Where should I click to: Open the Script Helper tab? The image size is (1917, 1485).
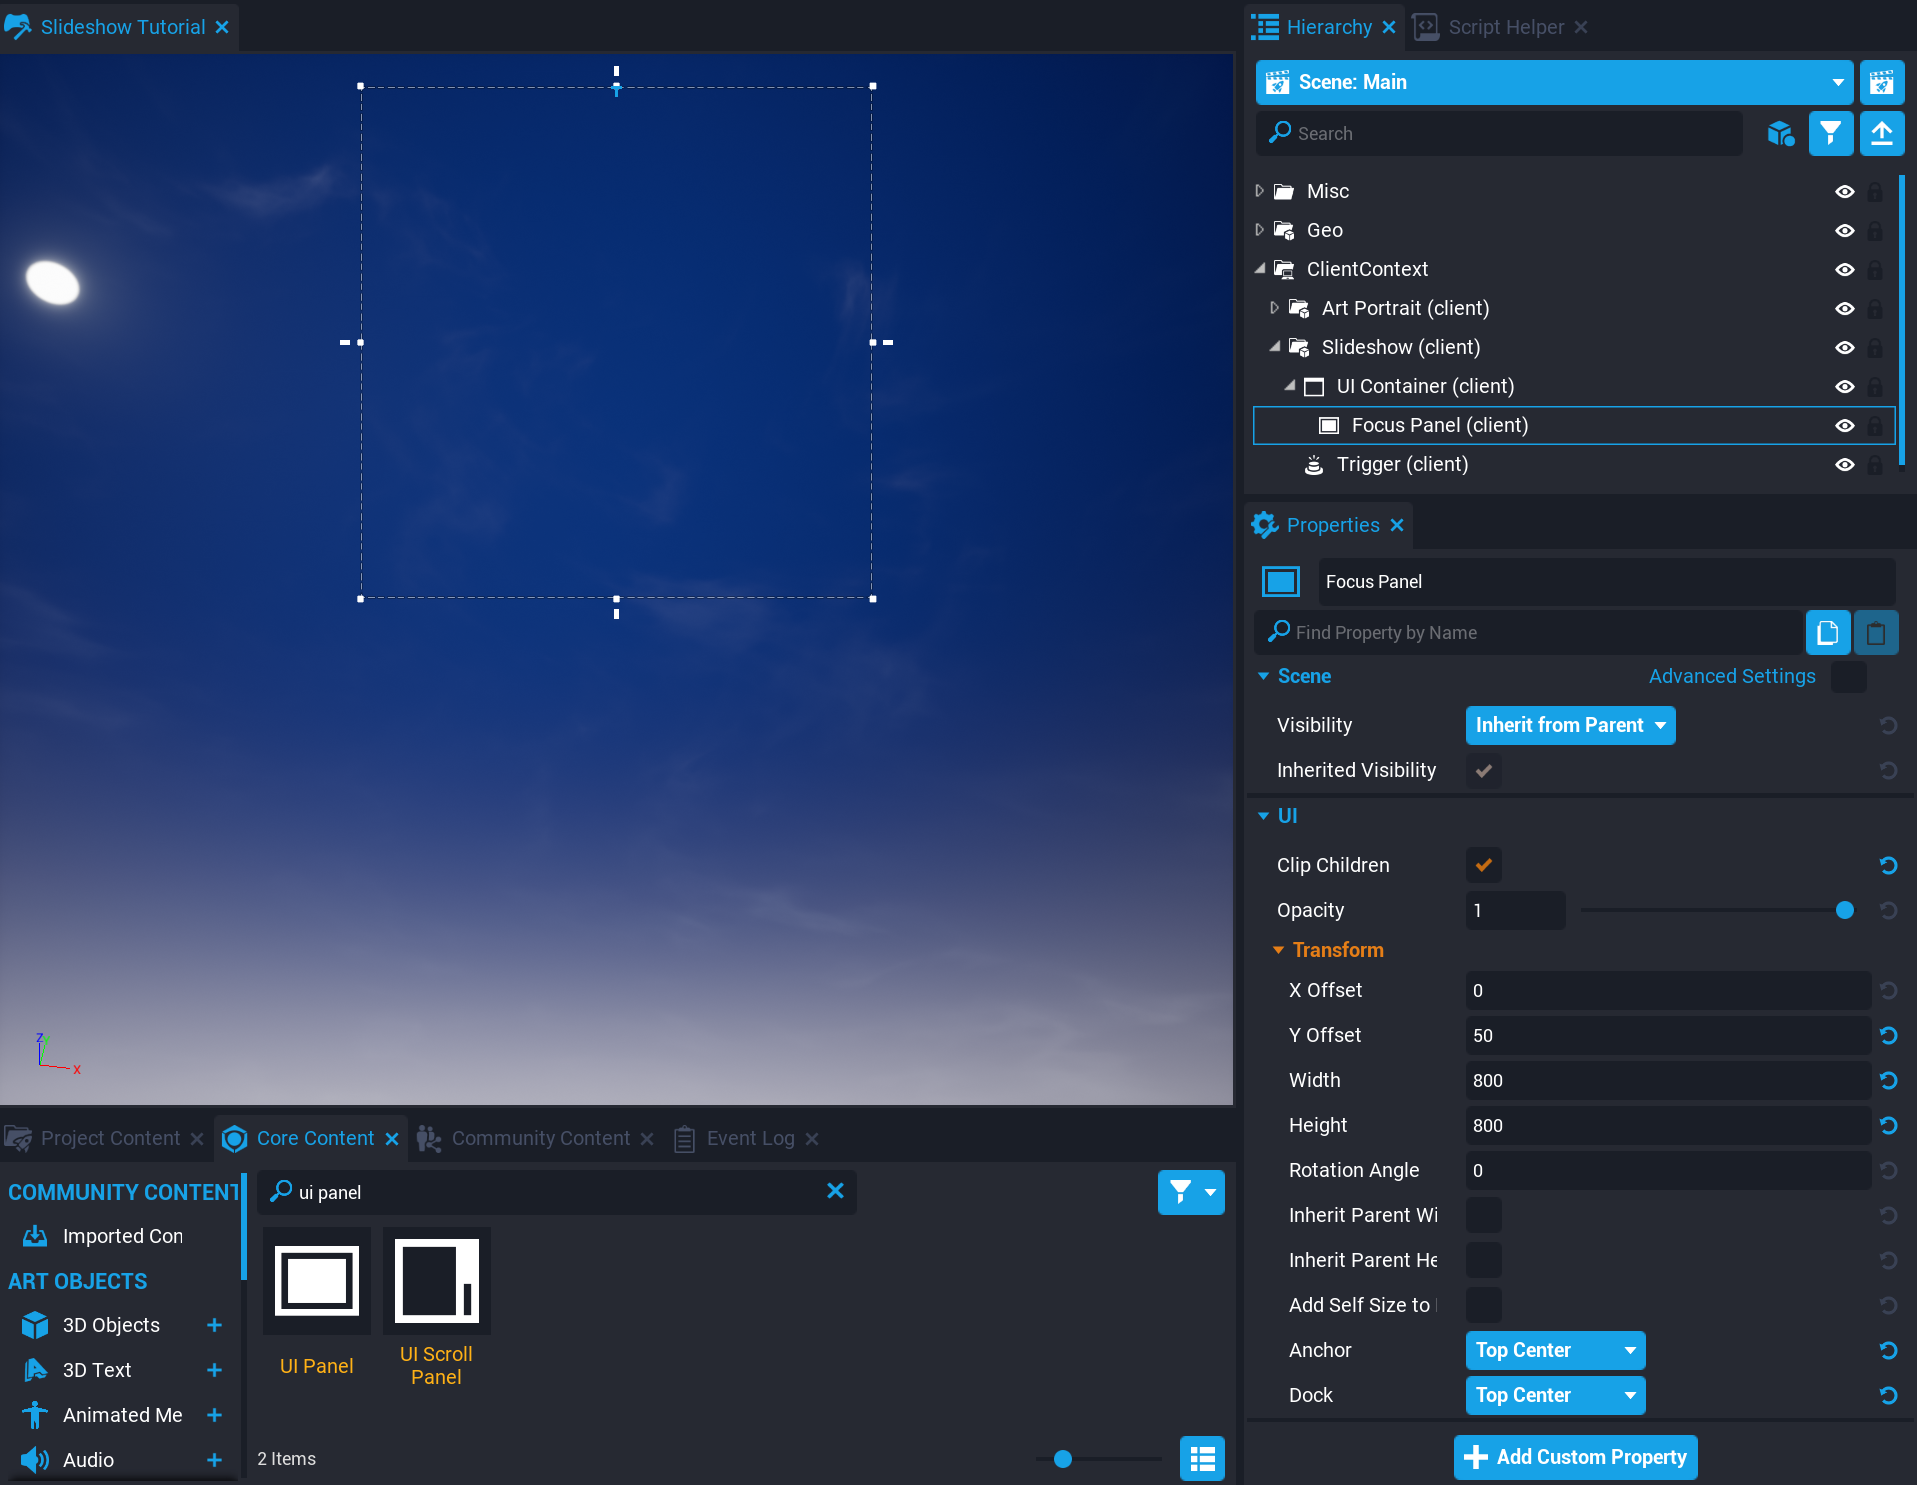pos(1505,27)
